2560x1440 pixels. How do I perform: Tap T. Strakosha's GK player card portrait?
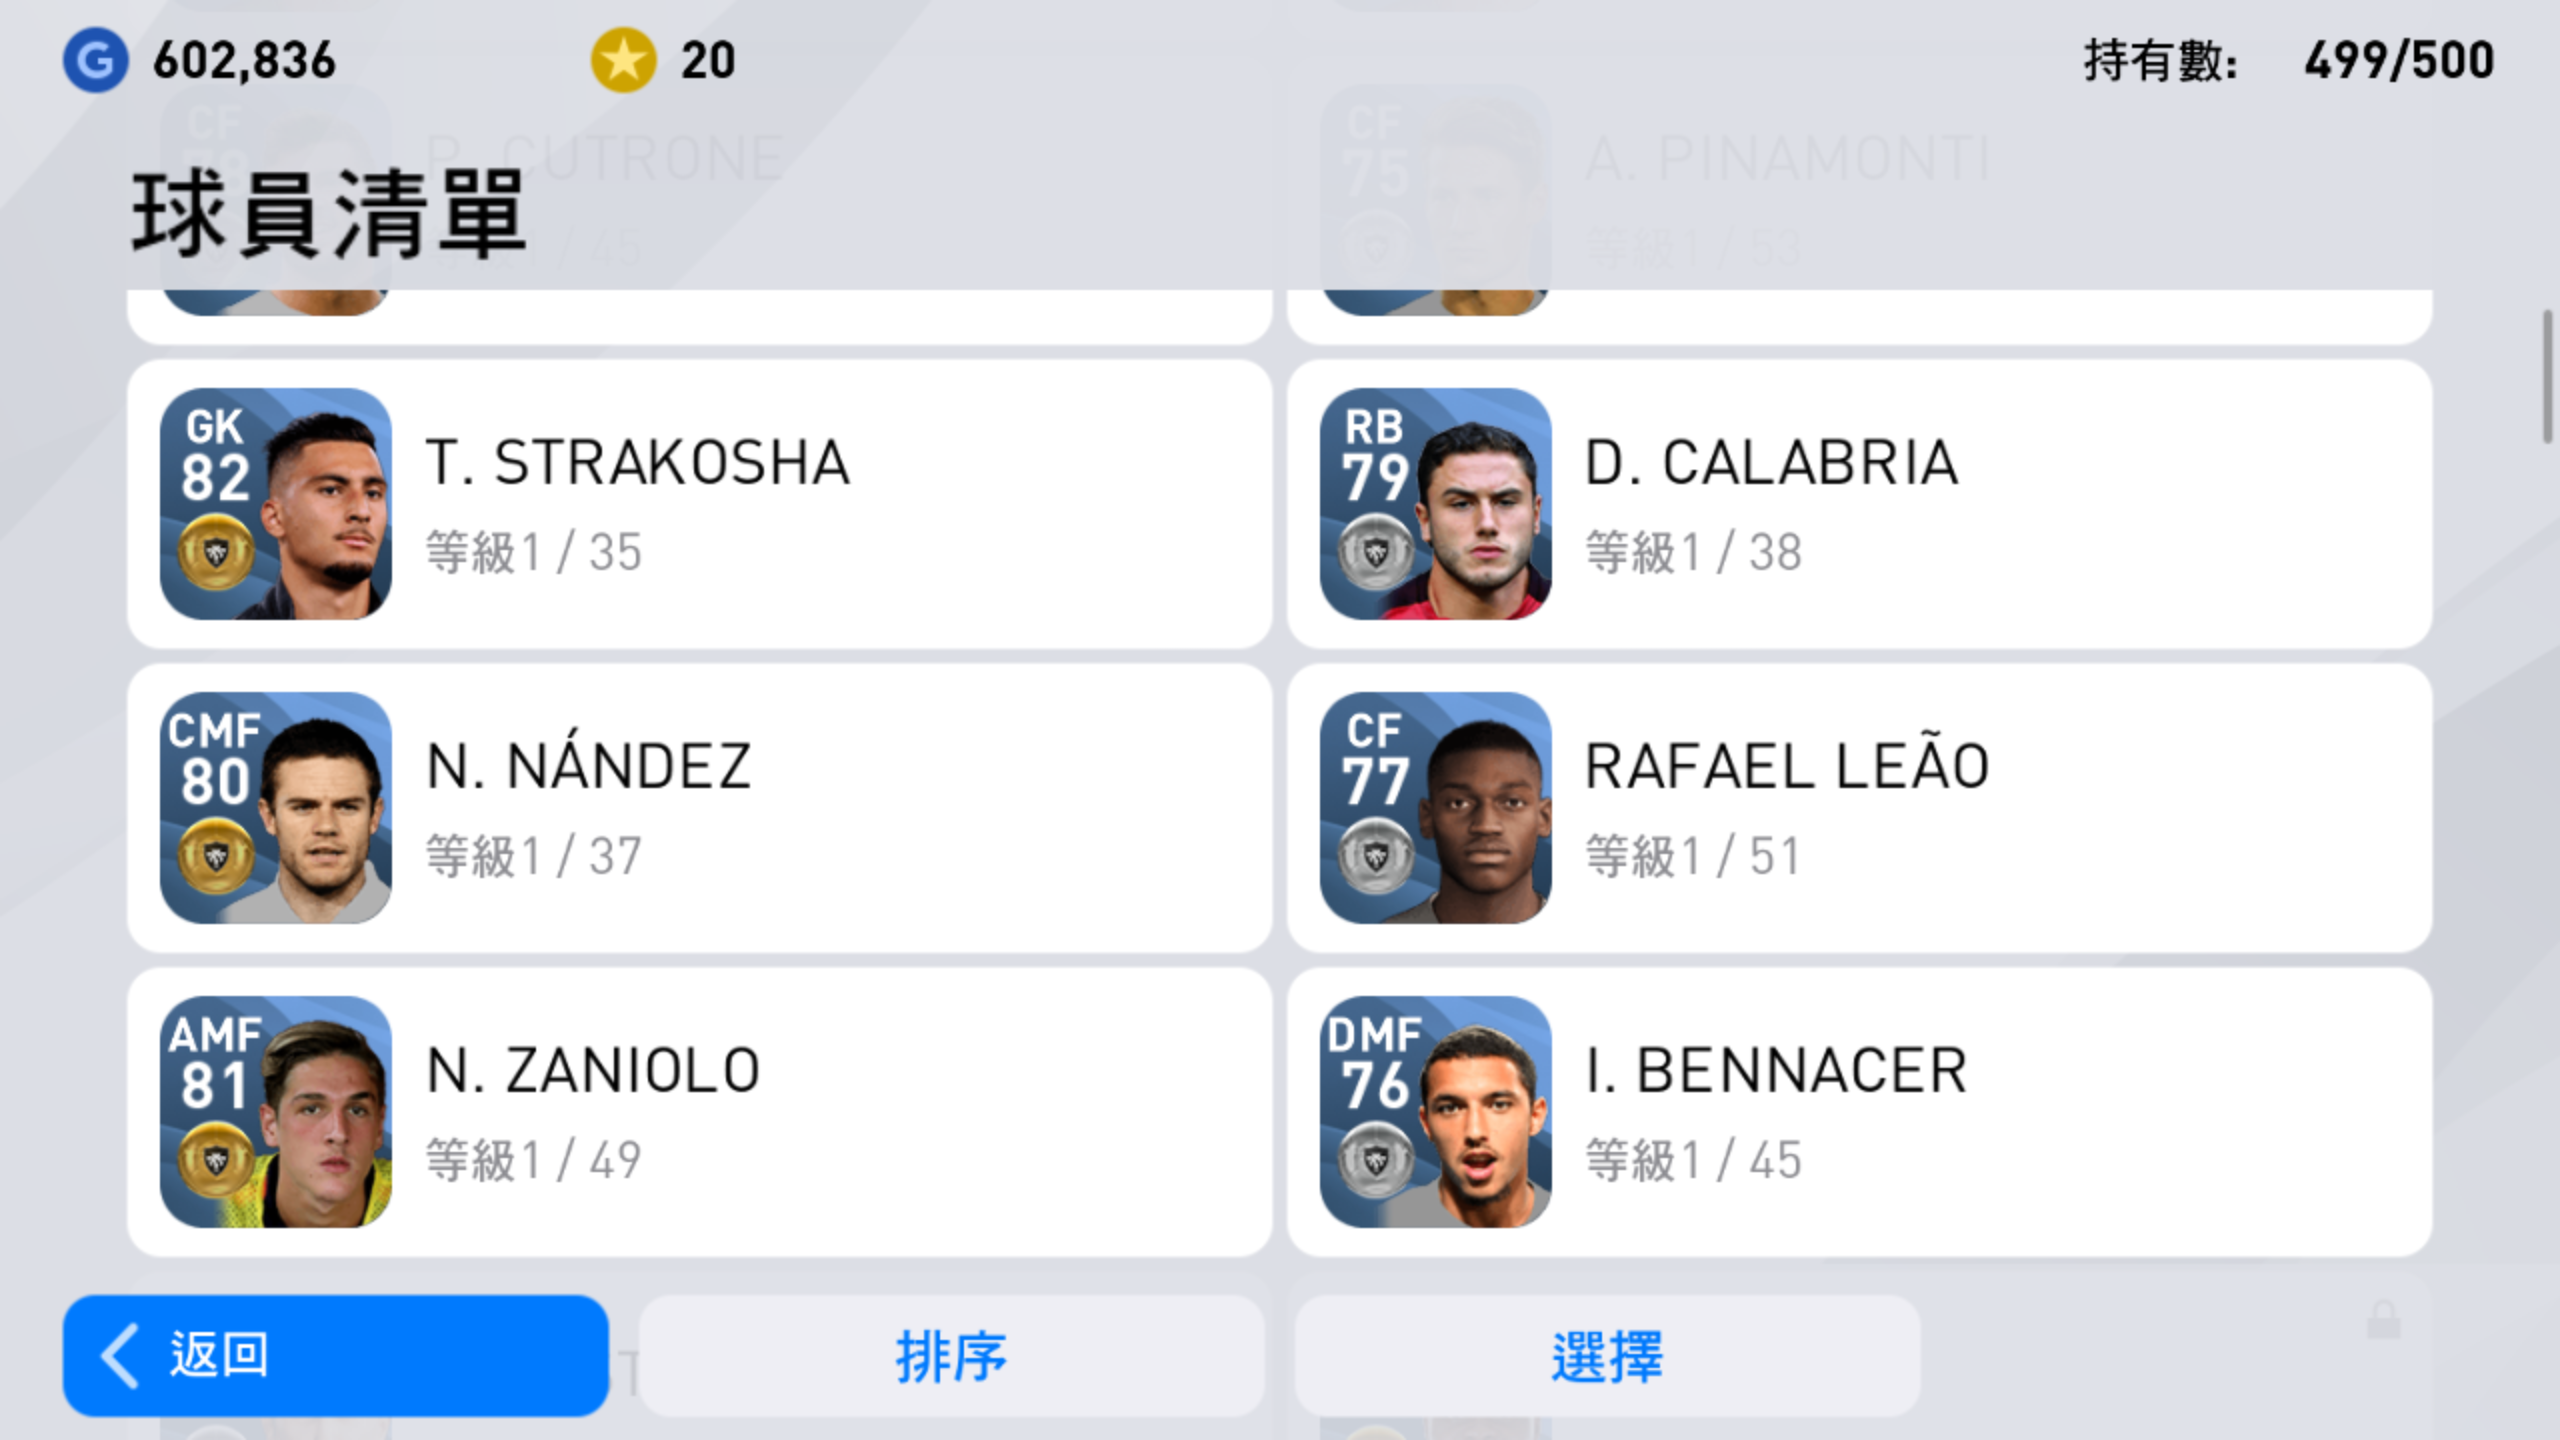pyautogui.click(x=276, y=504)
